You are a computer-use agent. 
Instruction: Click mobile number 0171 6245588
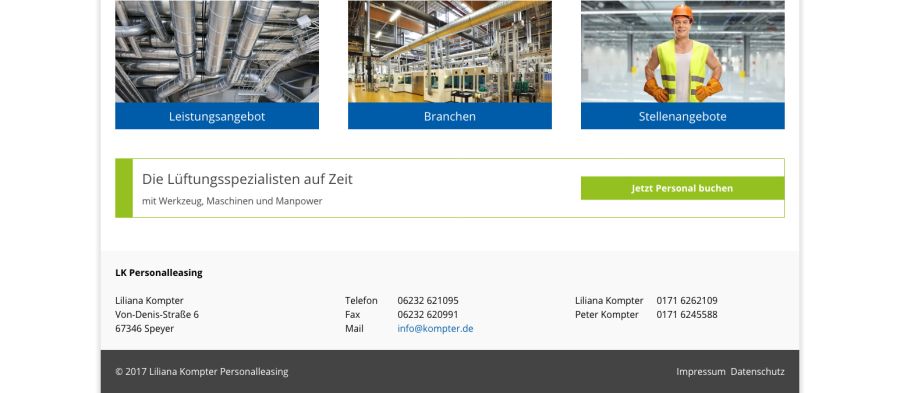click(687, 314)
